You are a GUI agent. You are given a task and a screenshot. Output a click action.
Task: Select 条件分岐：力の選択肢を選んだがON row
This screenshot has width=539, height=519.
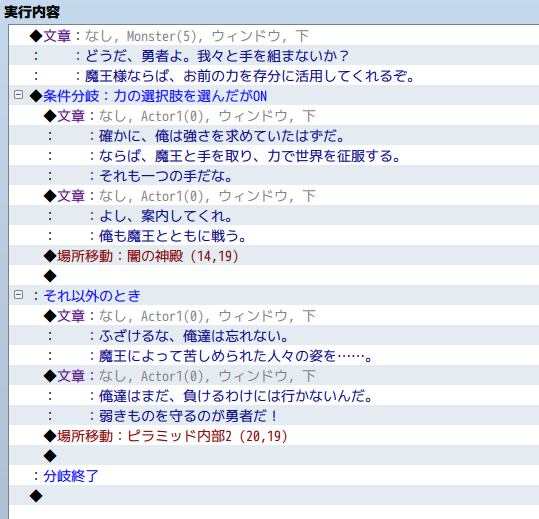click(274, 95)
